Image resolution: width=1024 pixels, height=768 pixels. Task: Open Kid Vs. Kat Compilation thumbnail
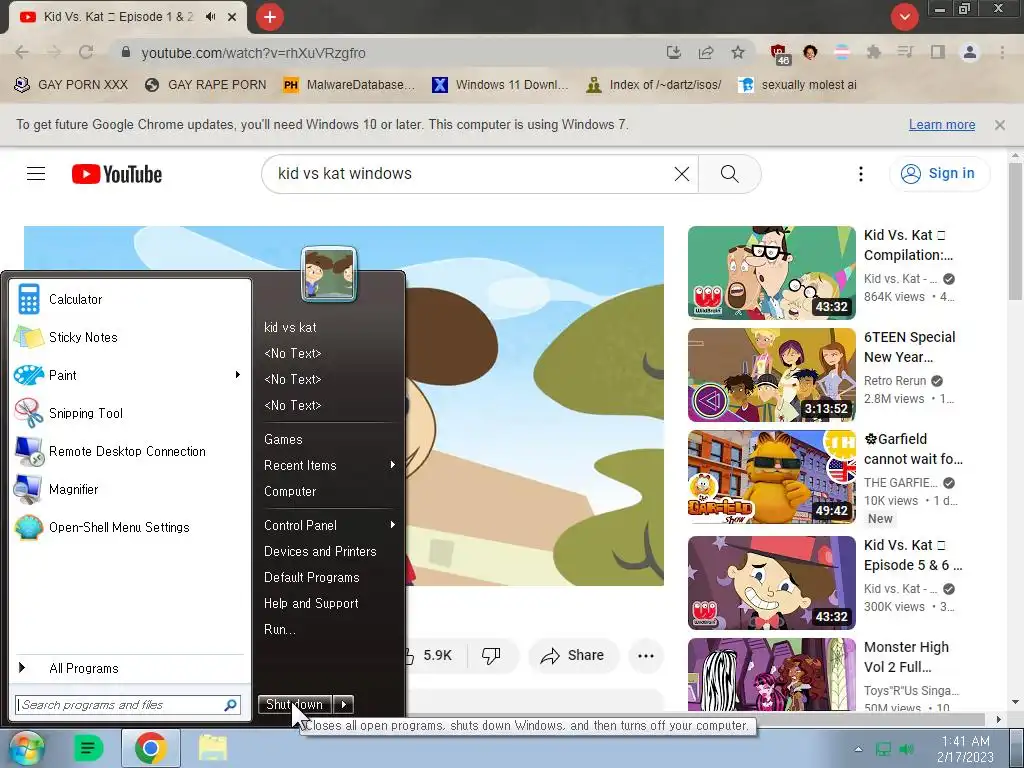771,272
